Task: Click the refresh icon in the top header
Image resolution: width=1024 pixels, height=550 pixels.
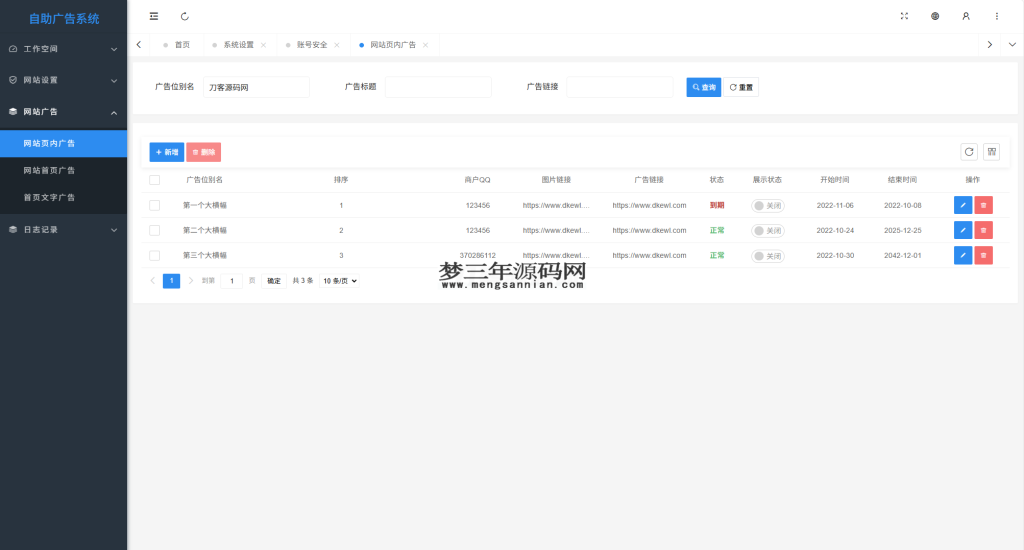Action: (185, 16)
